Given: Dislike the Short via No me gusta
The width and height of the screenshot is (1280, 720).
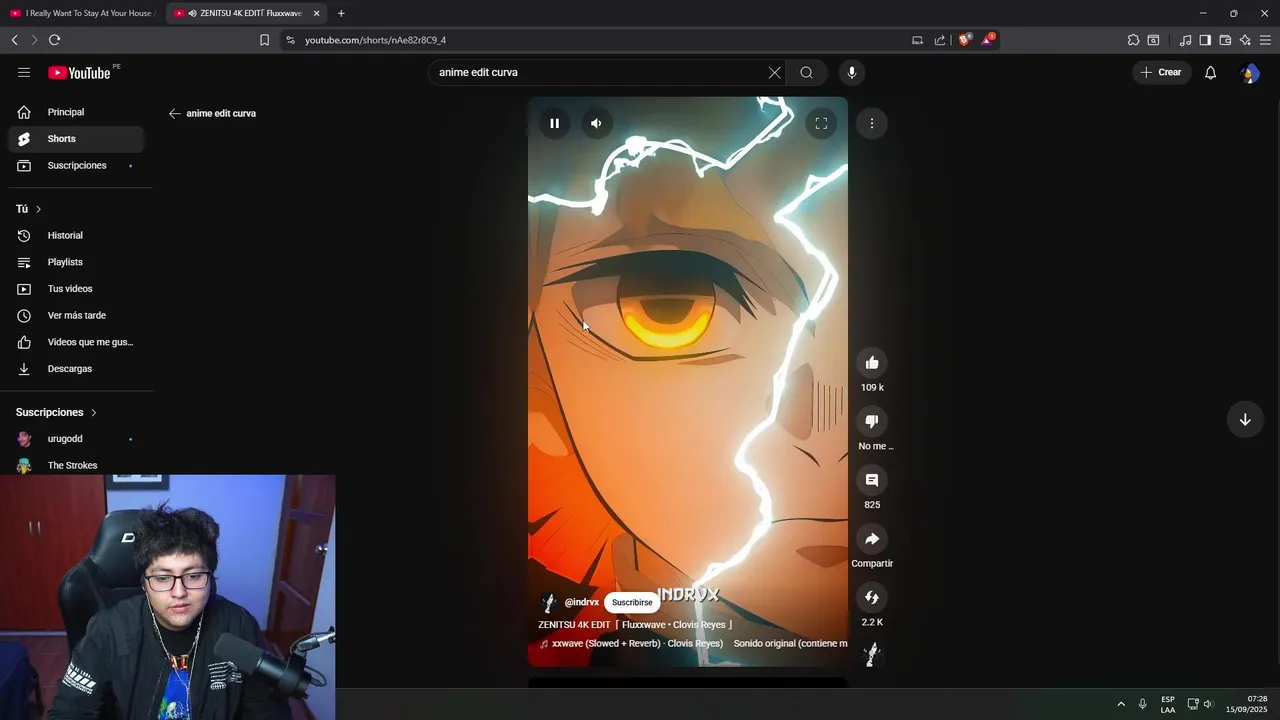Looking at the screenshot, I should click(x=872, y=421).
